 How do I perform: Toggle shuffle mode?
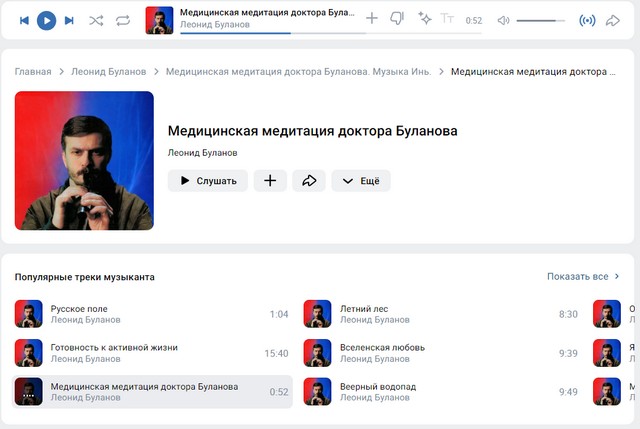point(96,20)
